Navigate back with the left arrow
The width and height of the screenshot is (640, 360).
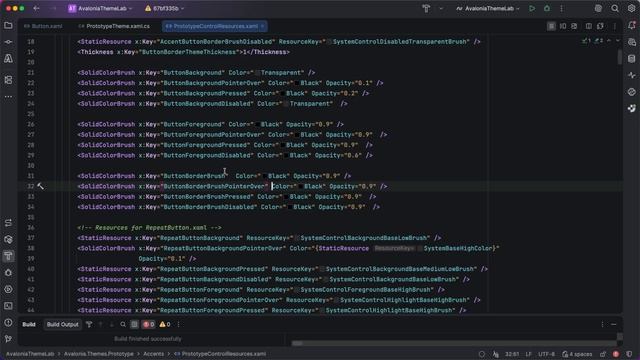[x=36, y=9]
